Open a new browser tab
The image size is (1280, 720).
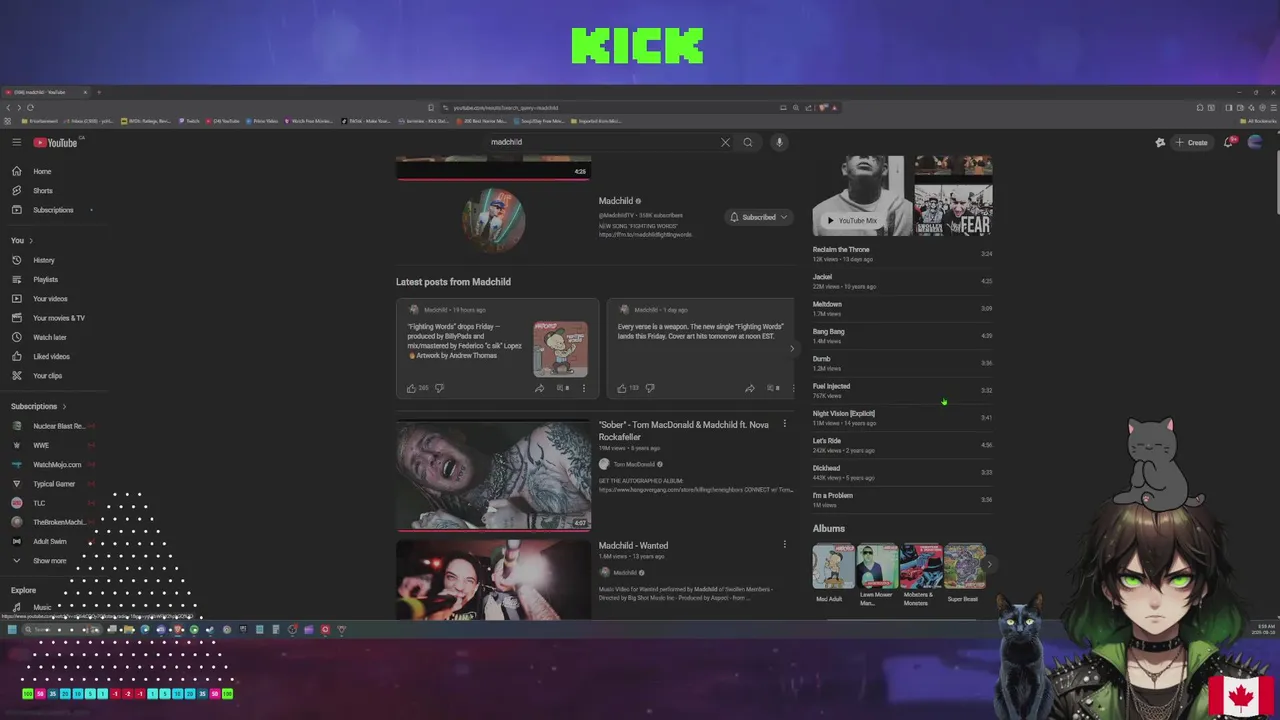coord(98,92)
